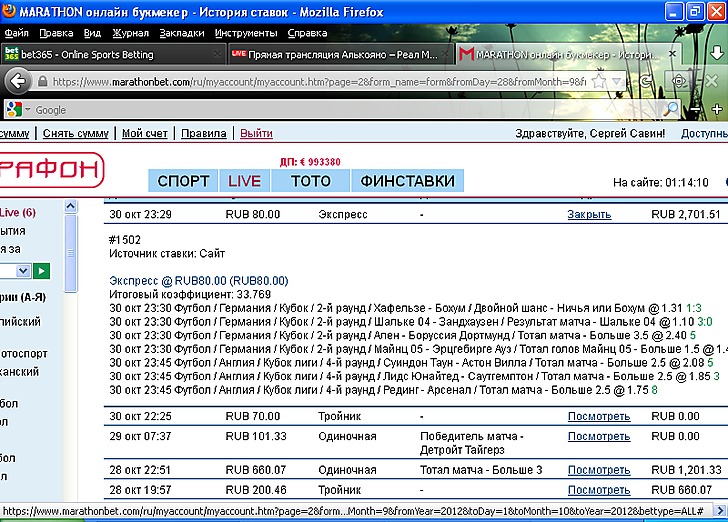Open the Закладки menu
The image size is (728, 522).
[x=182, y=33]
